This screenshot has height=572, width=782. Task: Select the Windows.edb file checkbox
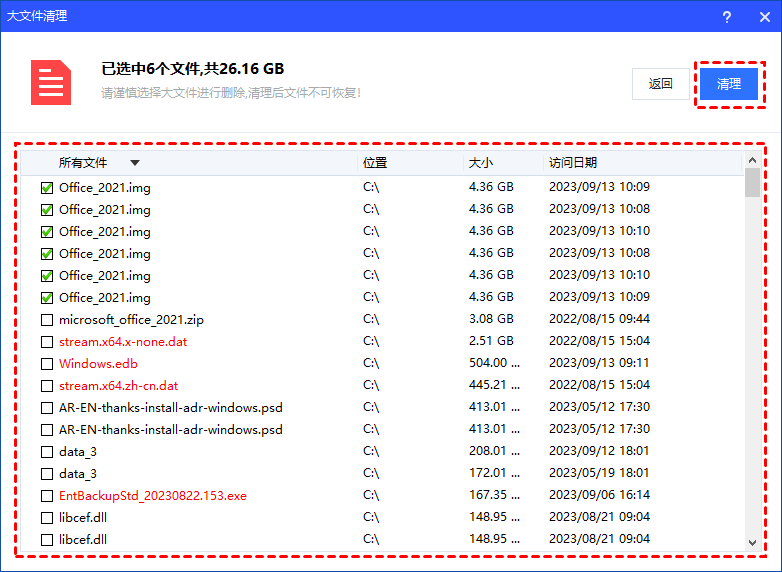[47, 364]
